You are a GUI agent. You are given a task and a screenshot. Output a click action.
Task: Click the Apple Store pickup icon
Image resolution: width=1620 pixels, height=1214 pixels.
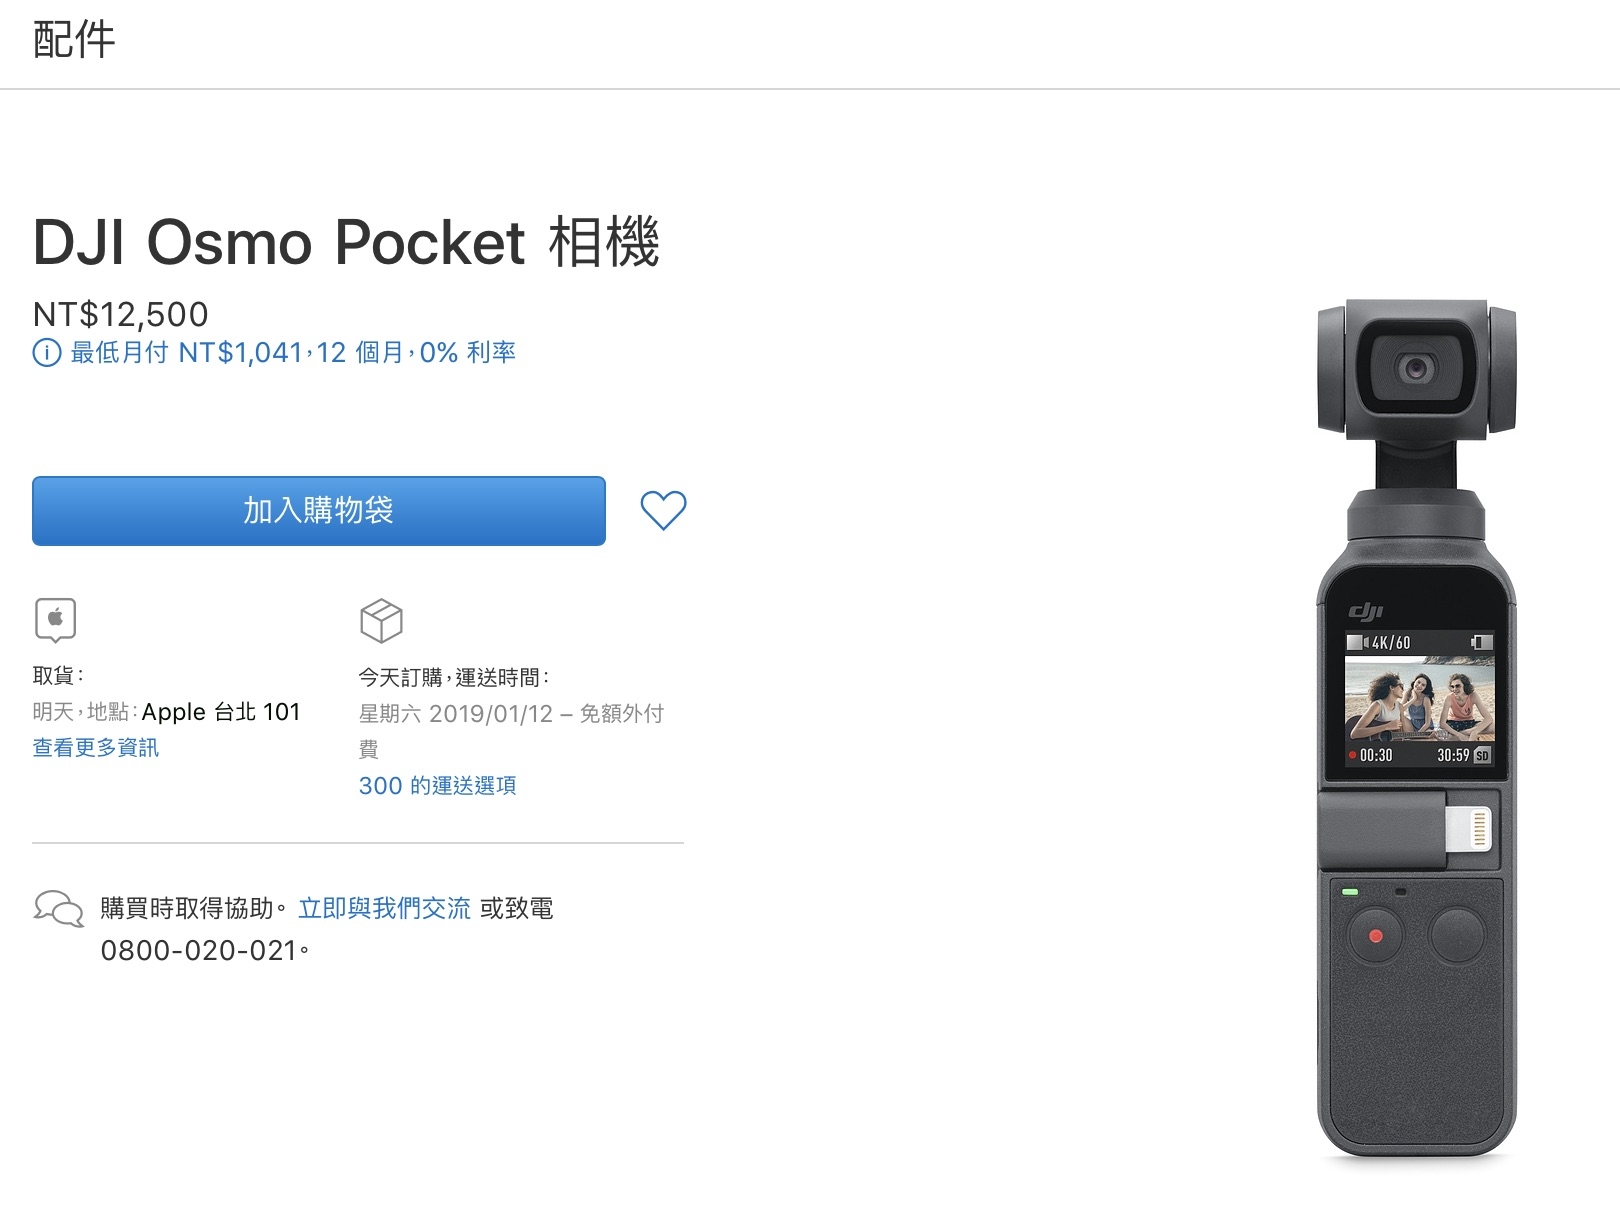[56, 620]
